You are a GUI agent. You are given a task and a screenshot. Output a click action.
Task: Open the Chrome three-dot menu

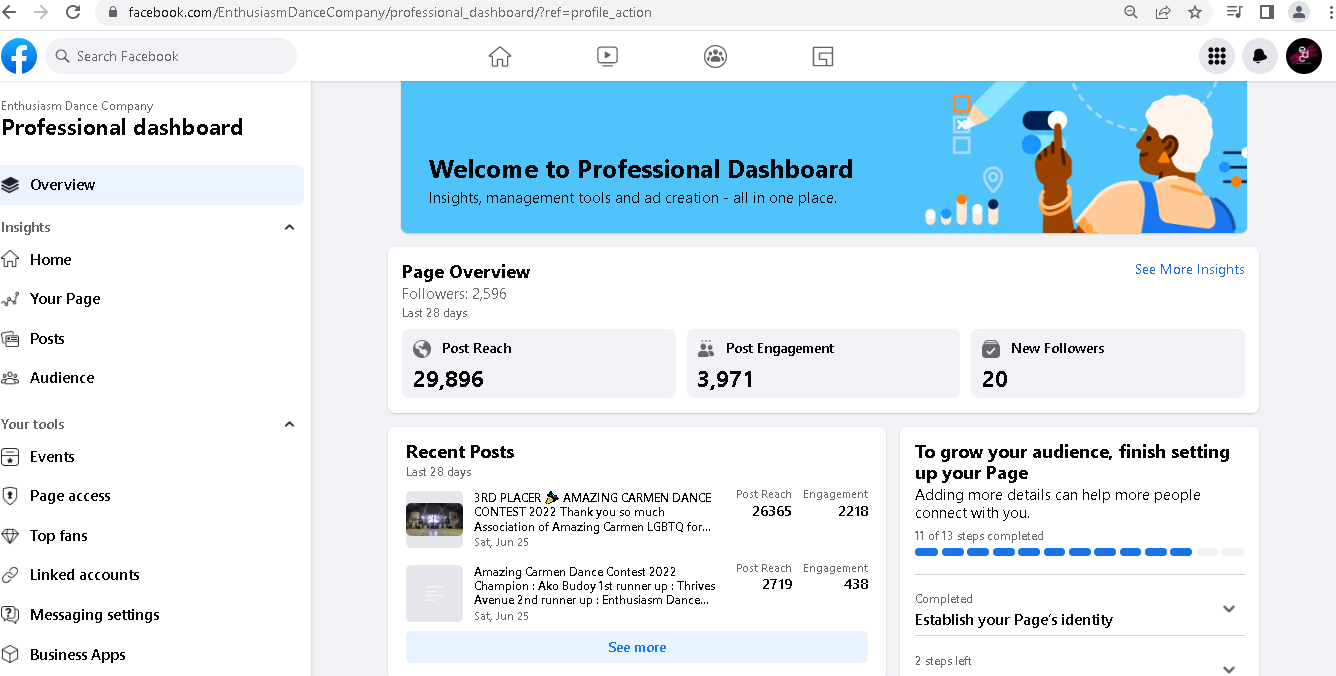pos(1329,12)
